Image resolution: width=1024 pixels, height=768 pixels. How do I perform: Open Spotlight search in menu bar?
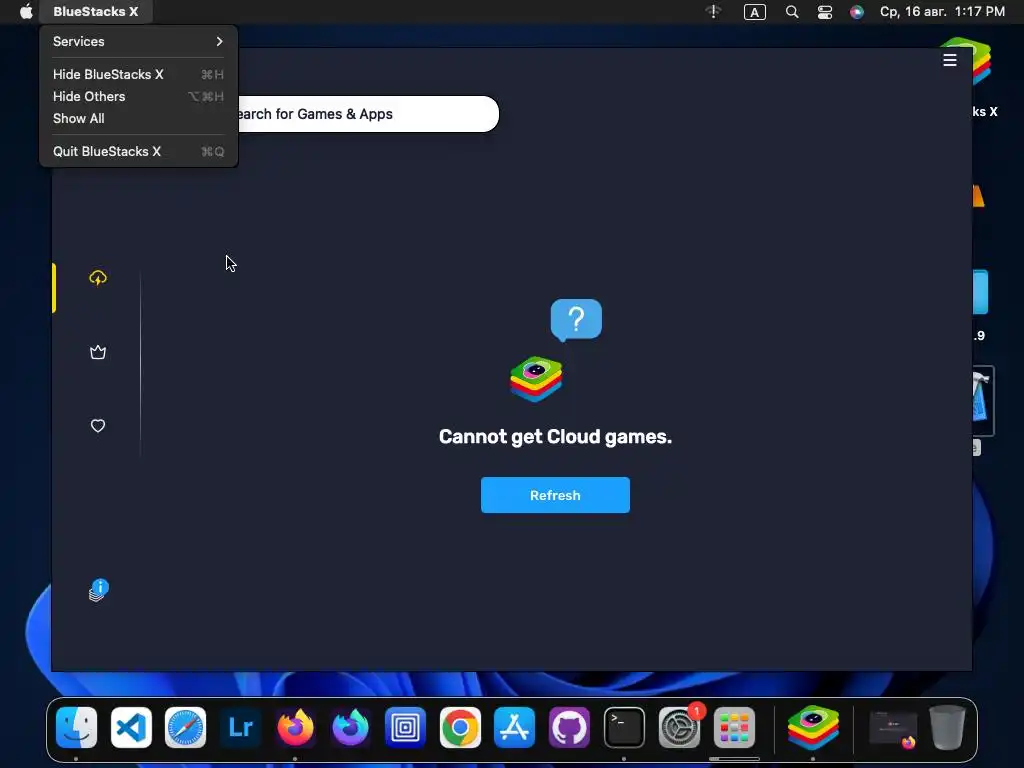(792, 12)
